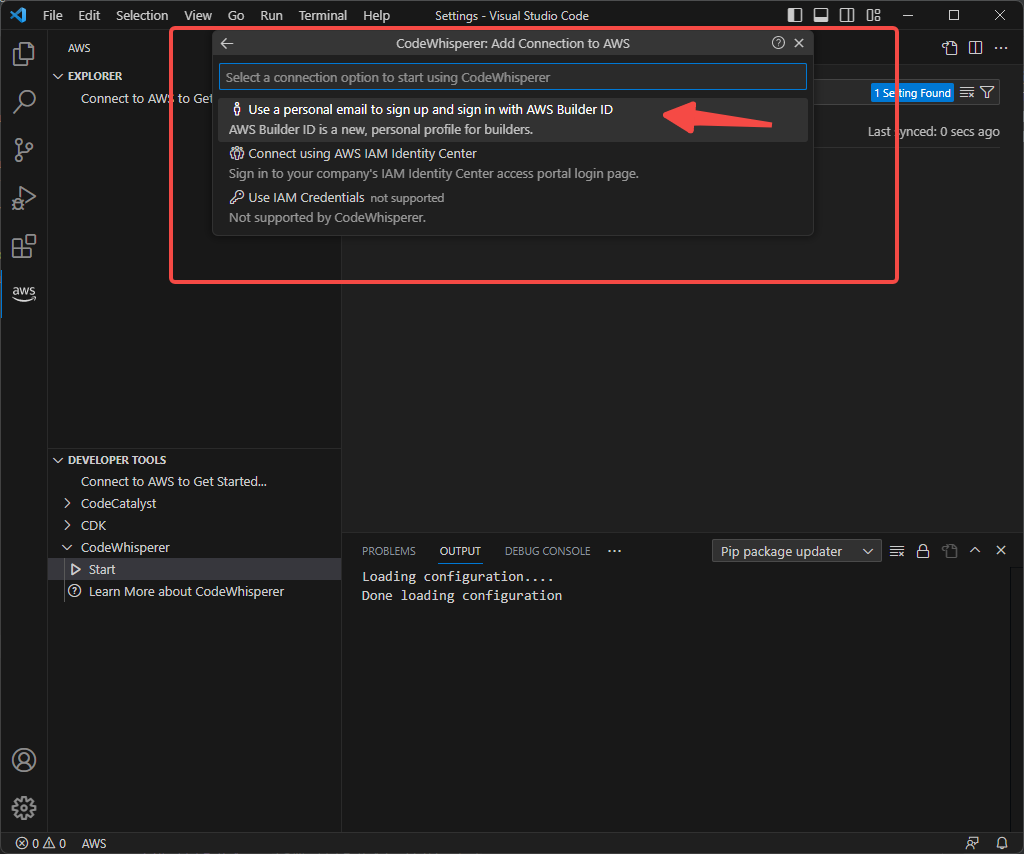Split the editor to the right

pos(975,48)
